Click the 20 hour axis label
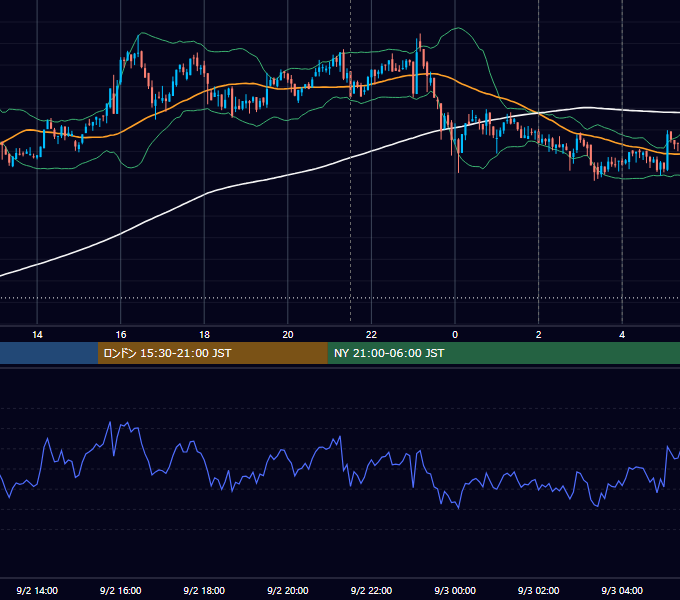Viewport: 680px width, 600px height. [x=288, y=335]
